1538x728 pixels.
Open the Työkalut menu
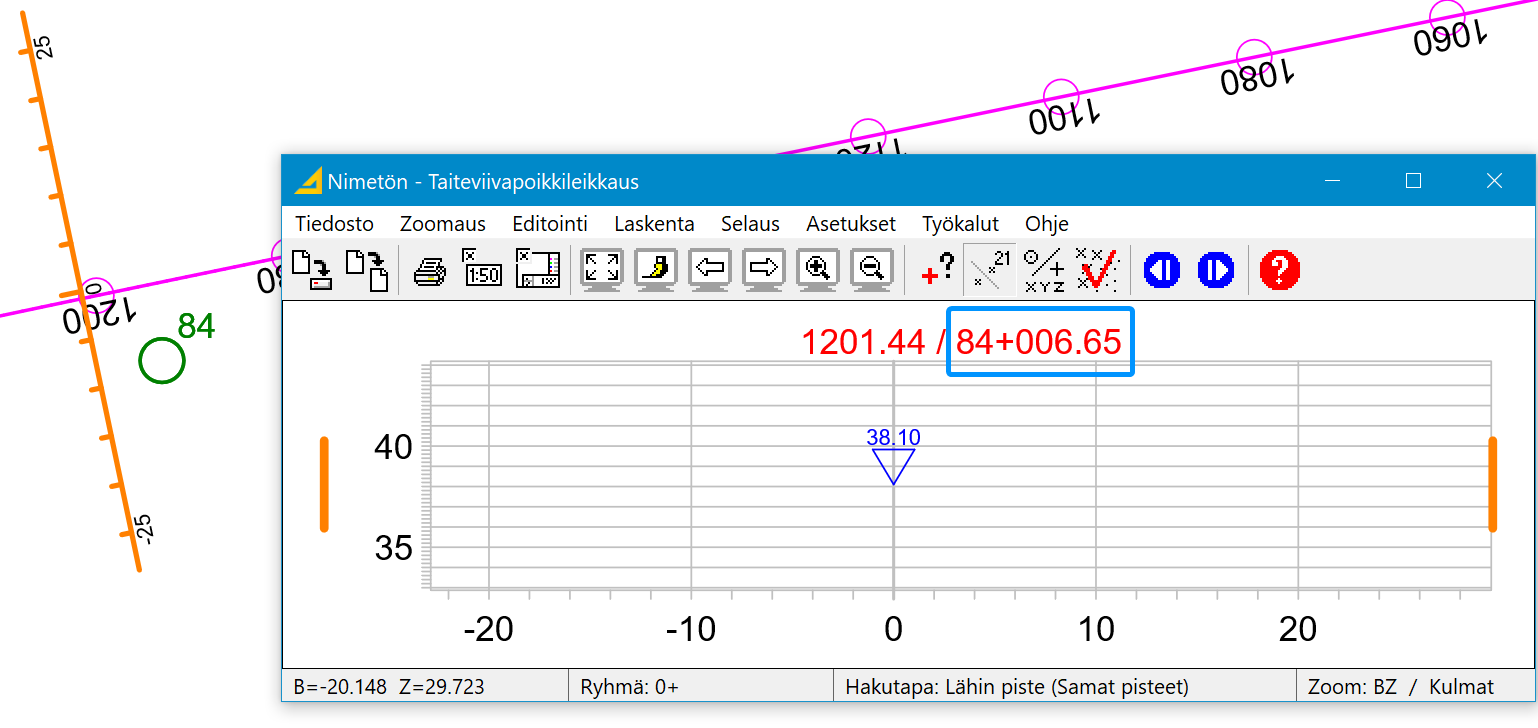[x=960, y=224]
